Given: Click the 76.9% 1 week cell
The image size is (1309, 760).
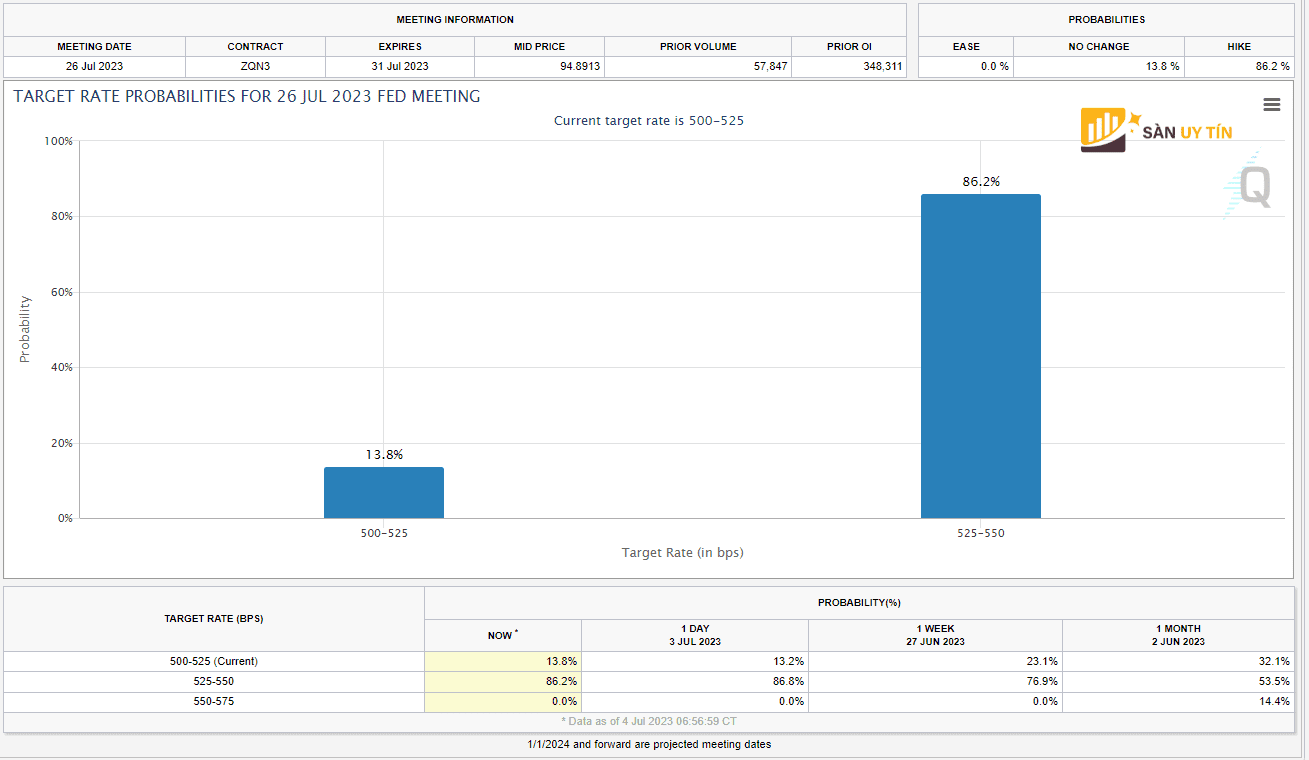Looking at the screenshot, I should click(935, 681).
